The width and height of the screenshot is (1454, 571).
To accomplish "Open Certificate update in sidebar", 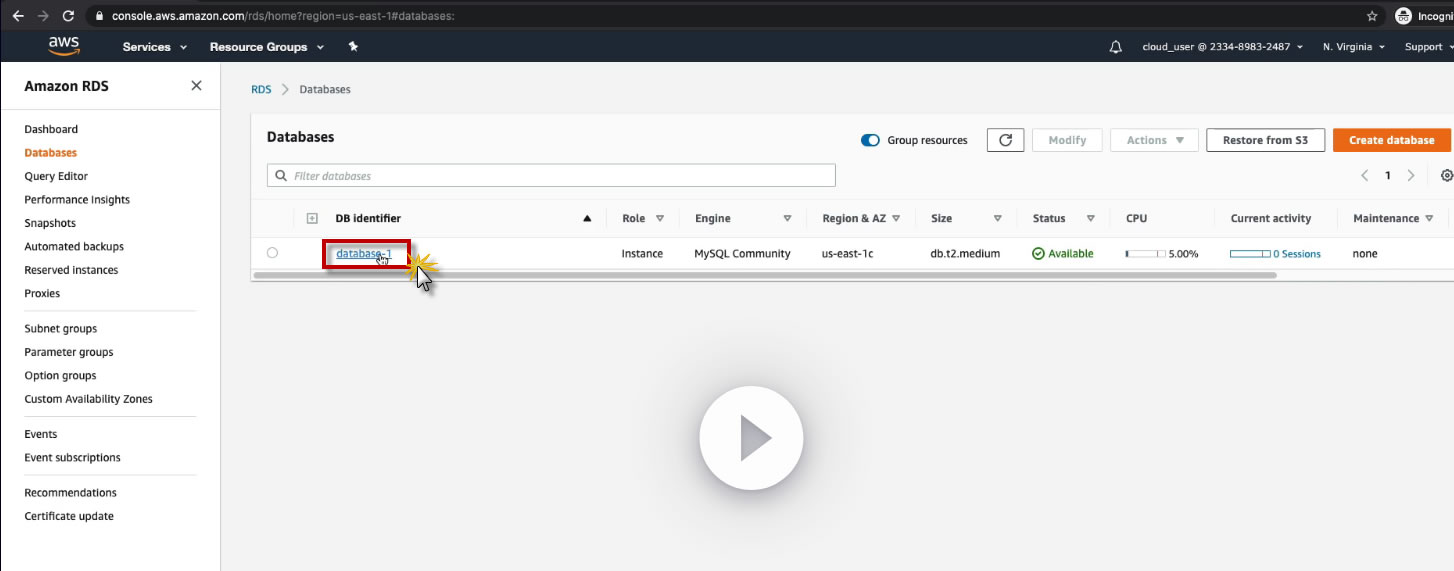I will (69, 516).
